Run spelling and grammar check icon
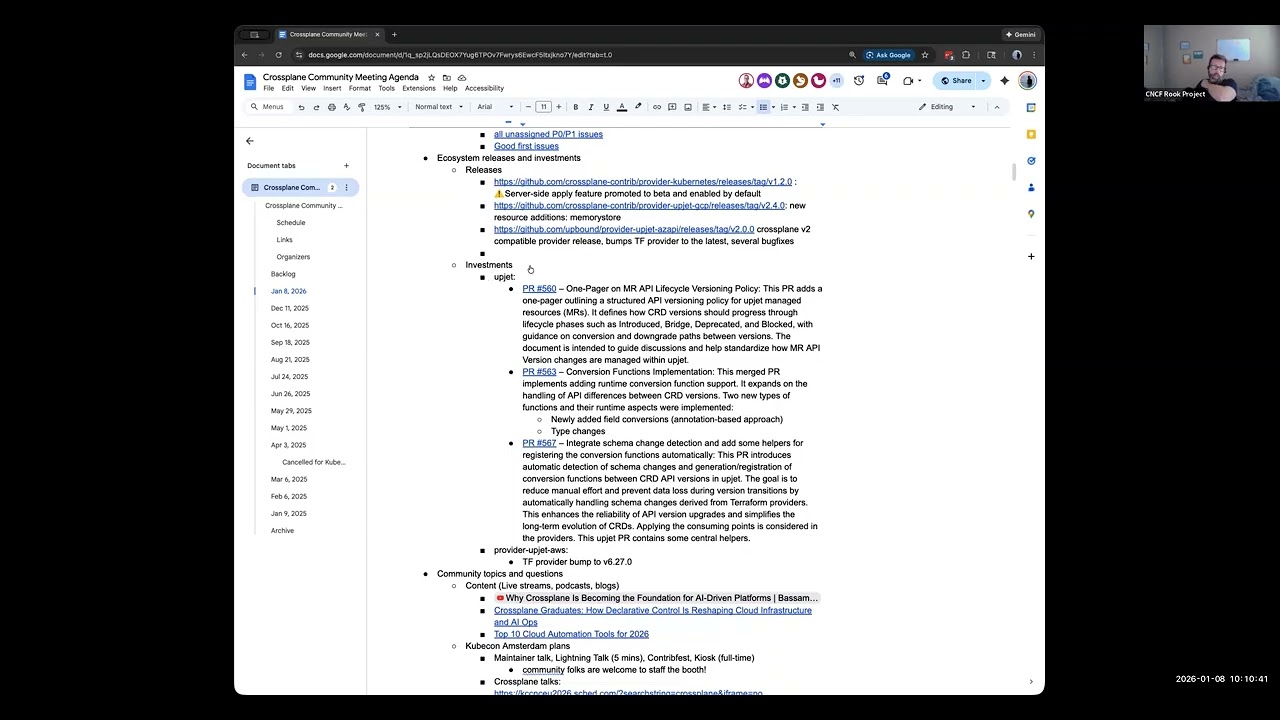 pos(346,107)
